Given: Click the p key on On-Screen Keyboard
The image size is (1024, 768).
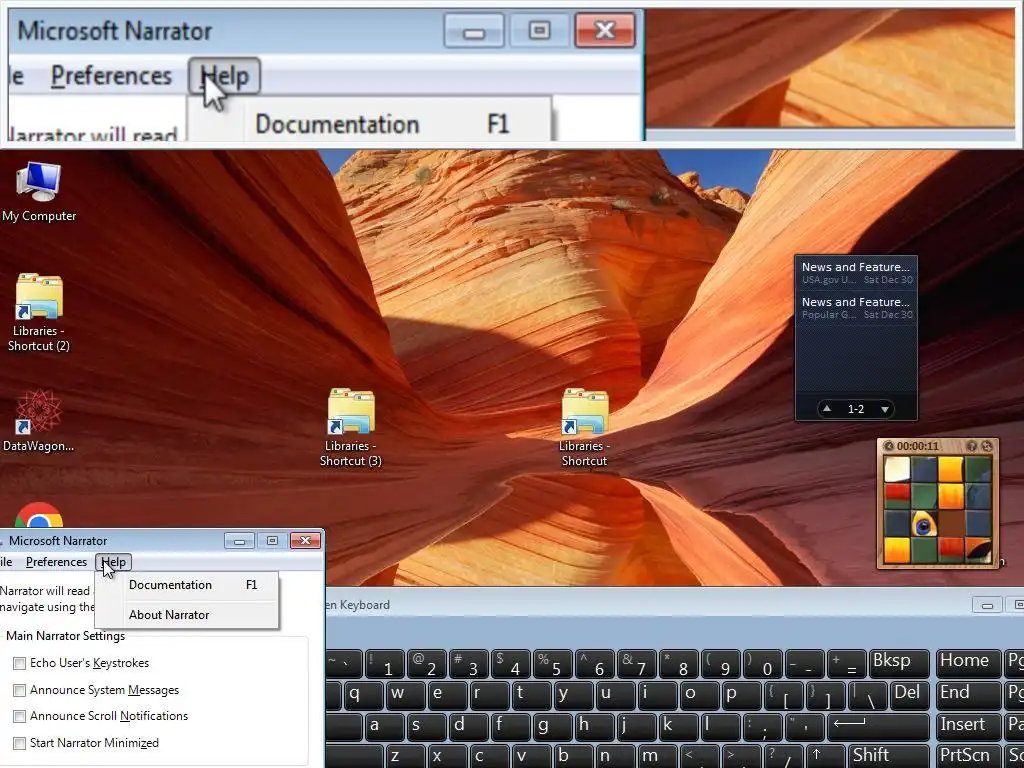Looking at the screenshot, I should [x=741, y=696].
